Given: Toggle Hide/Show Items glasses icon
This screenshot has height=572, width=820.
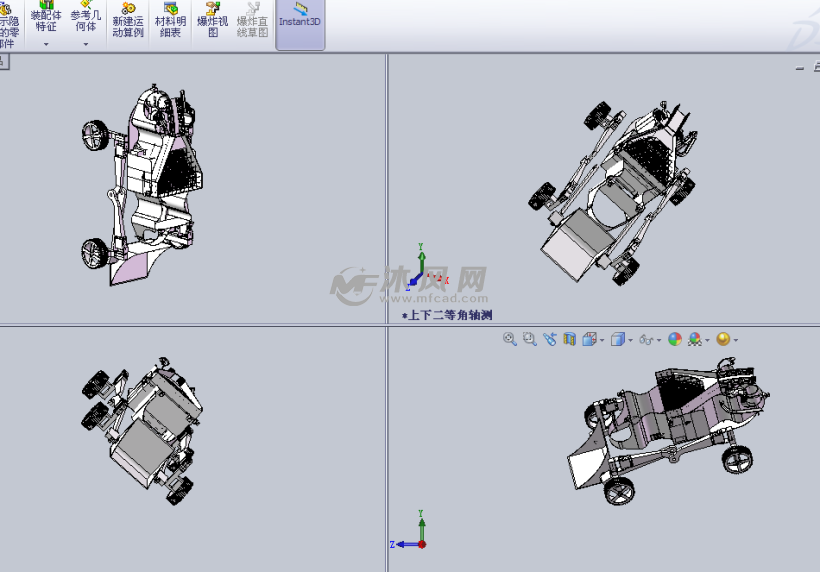Looking at the screenshot, I should click(x=646, y=340).
